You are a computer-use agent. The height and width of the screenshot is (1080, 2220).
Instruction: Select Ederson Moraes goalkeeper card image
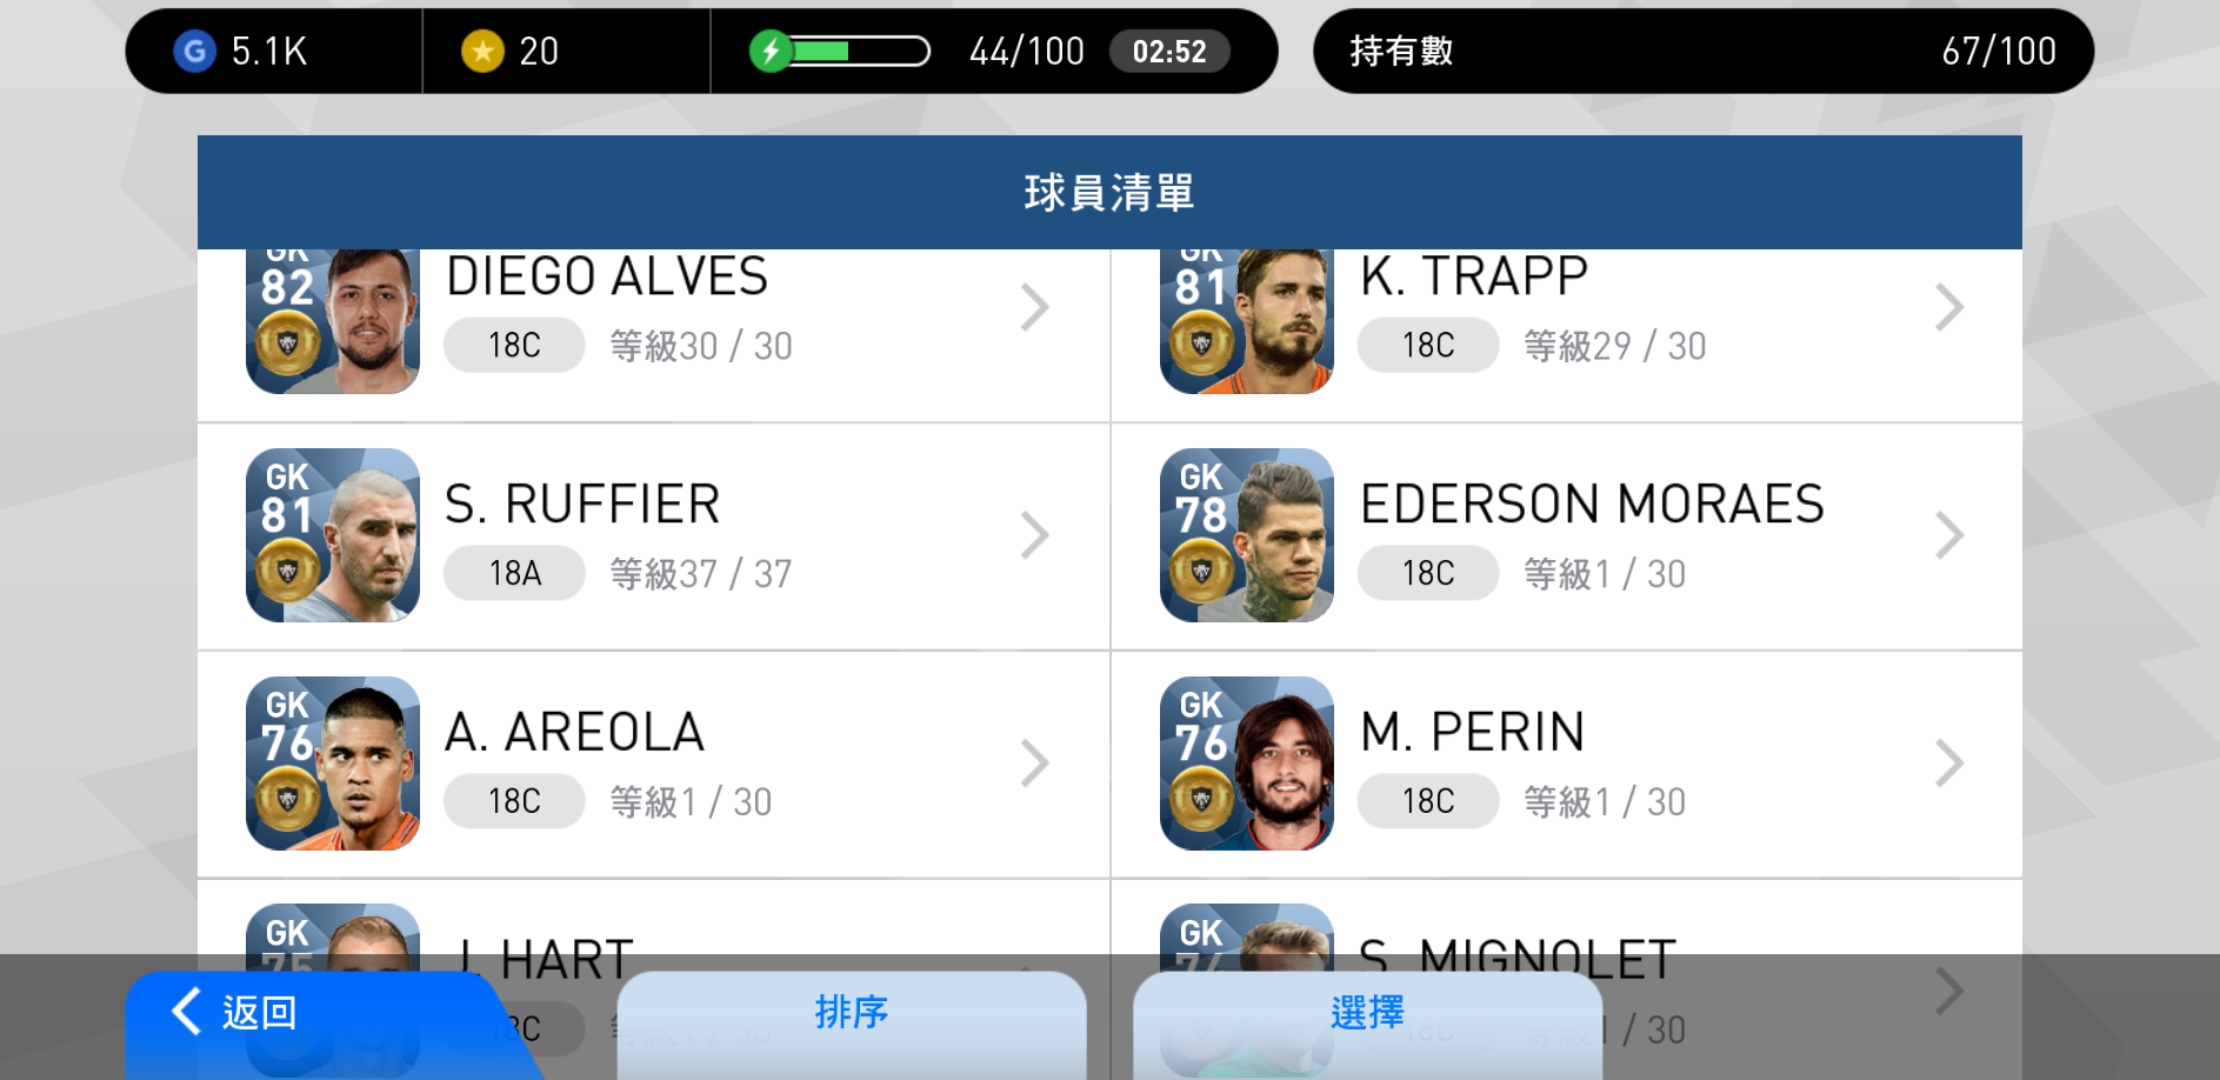coord(1247,535)
